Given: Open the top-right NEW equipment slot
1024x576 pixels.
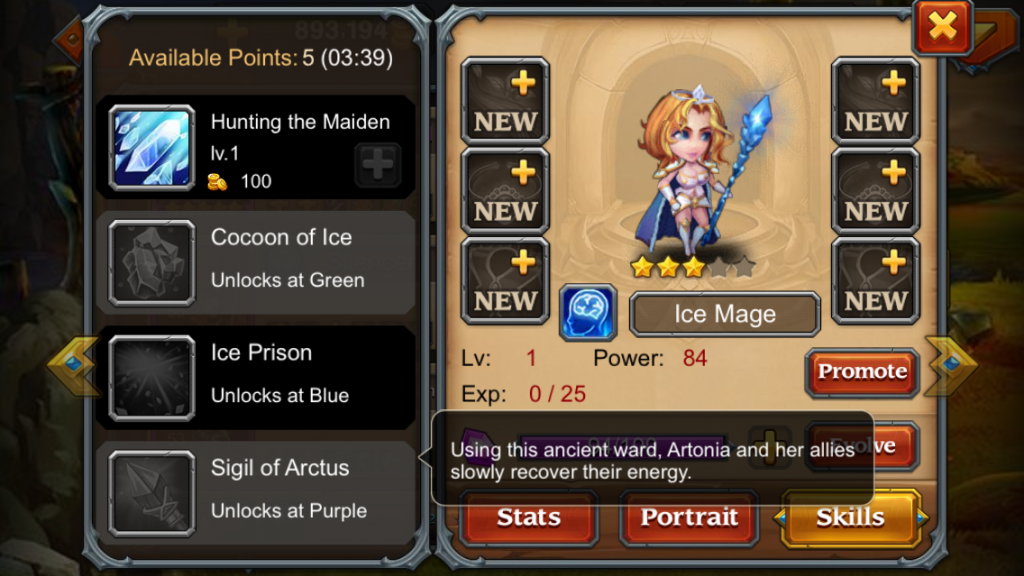Looking at the screenshot, I should pos(875,101).
